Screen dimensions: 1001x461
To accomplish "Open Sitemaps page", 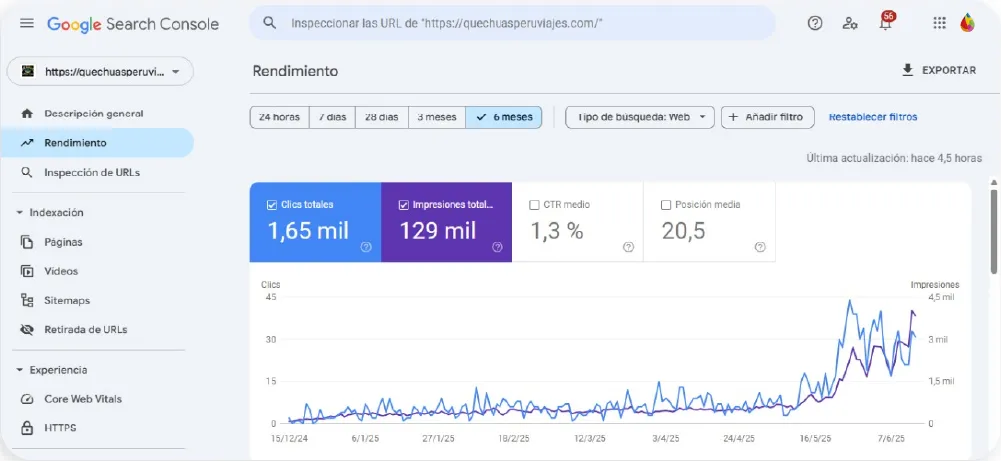I will tap(97, 300).
